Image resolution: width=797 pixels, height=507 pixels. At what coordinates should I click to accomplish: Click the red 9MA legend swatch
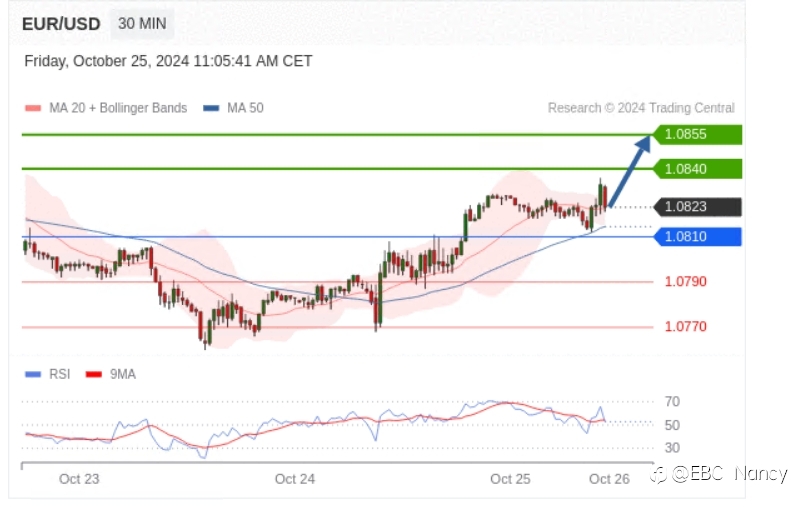point(94,375)
